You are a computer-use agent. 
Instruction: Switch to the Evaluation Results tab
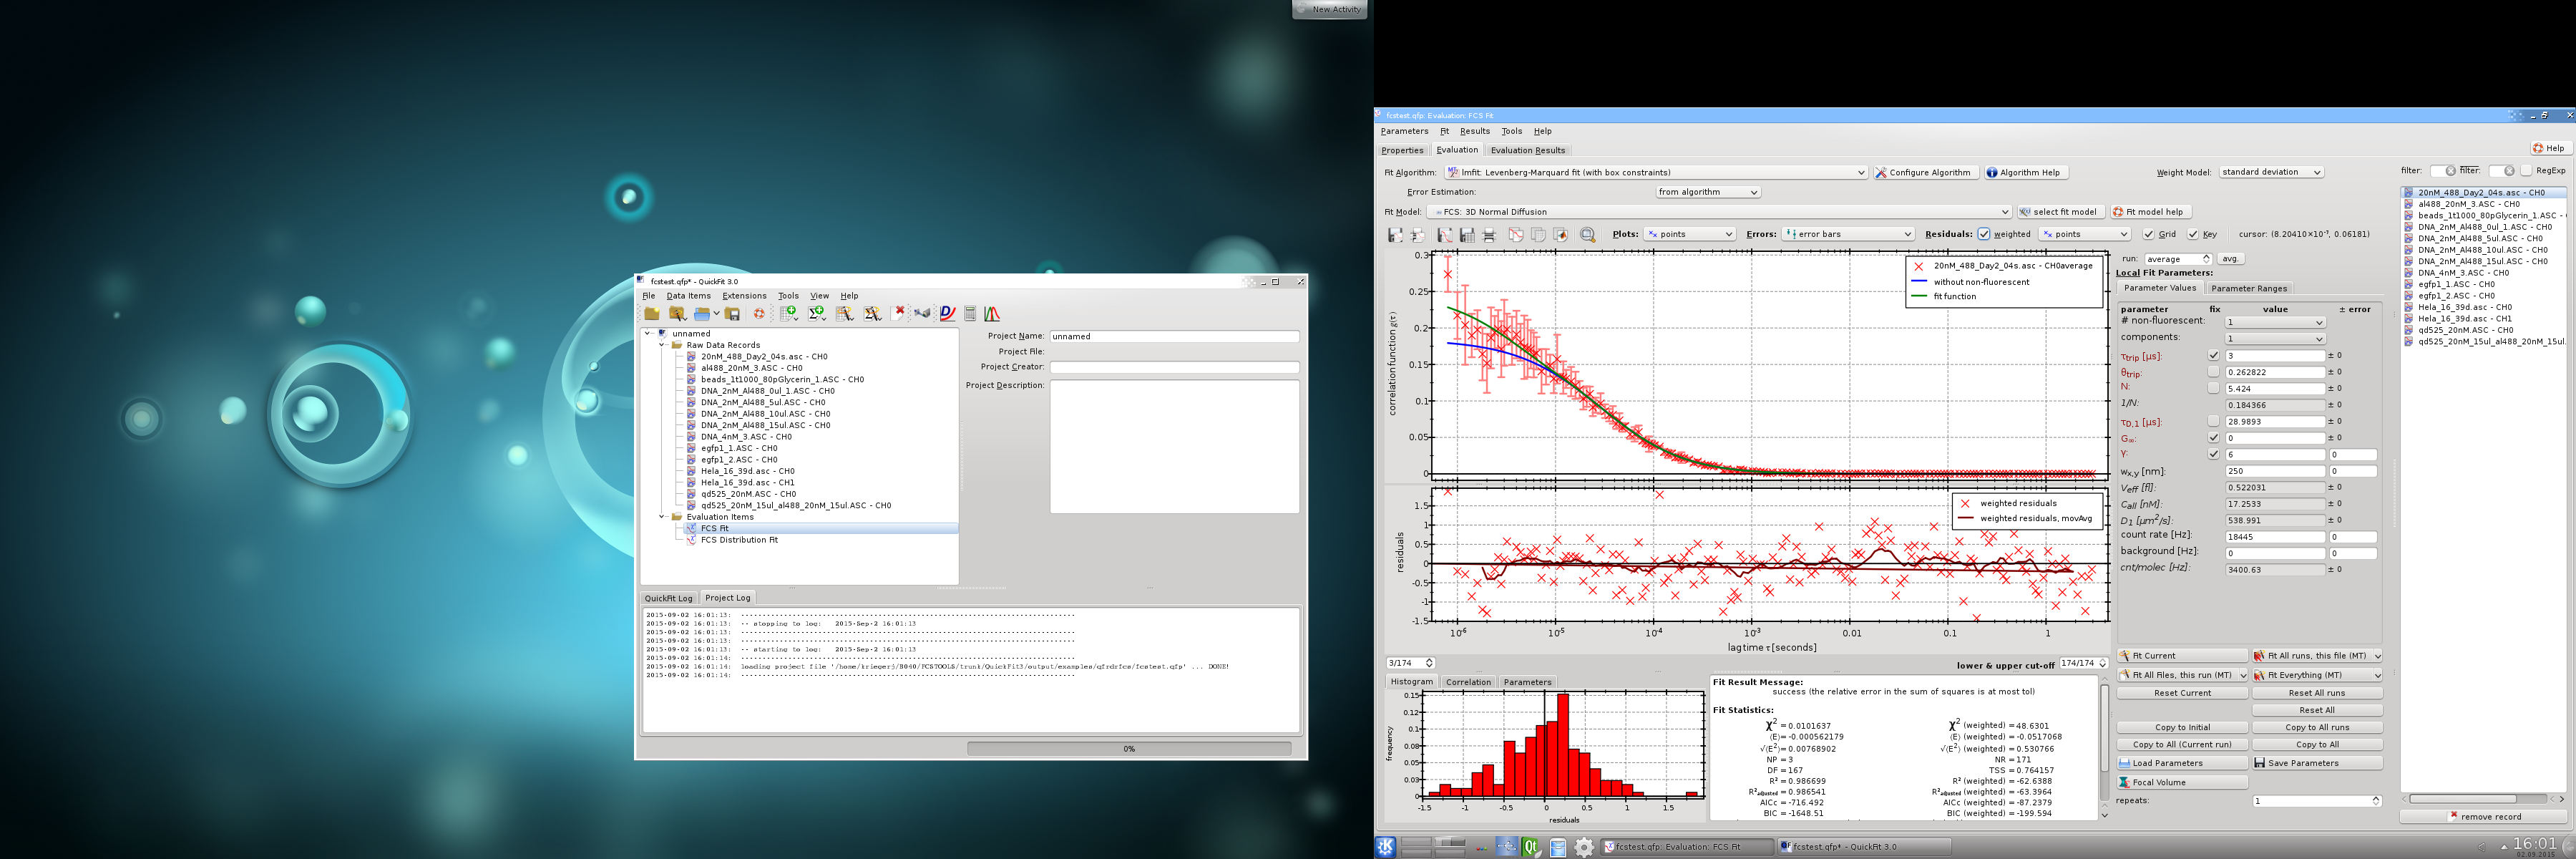click(1527, 150)
